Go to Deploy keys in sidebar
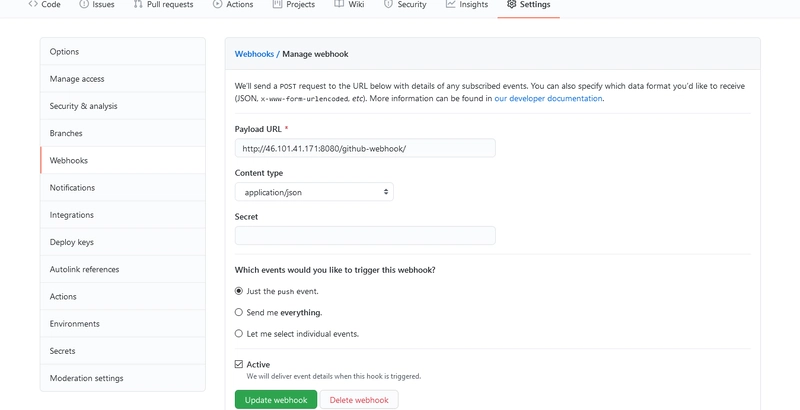 [x=123, y=242]
